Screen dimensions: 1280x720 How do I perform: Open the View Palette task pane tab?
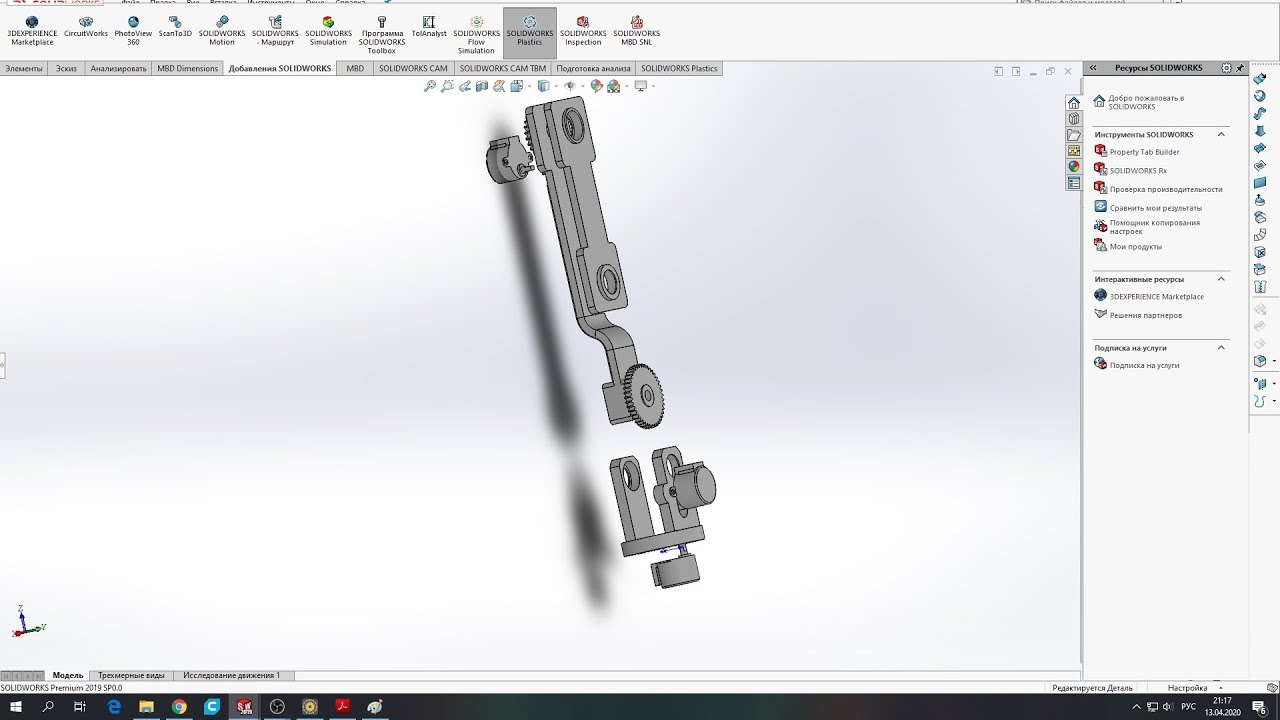point(1074,151)
